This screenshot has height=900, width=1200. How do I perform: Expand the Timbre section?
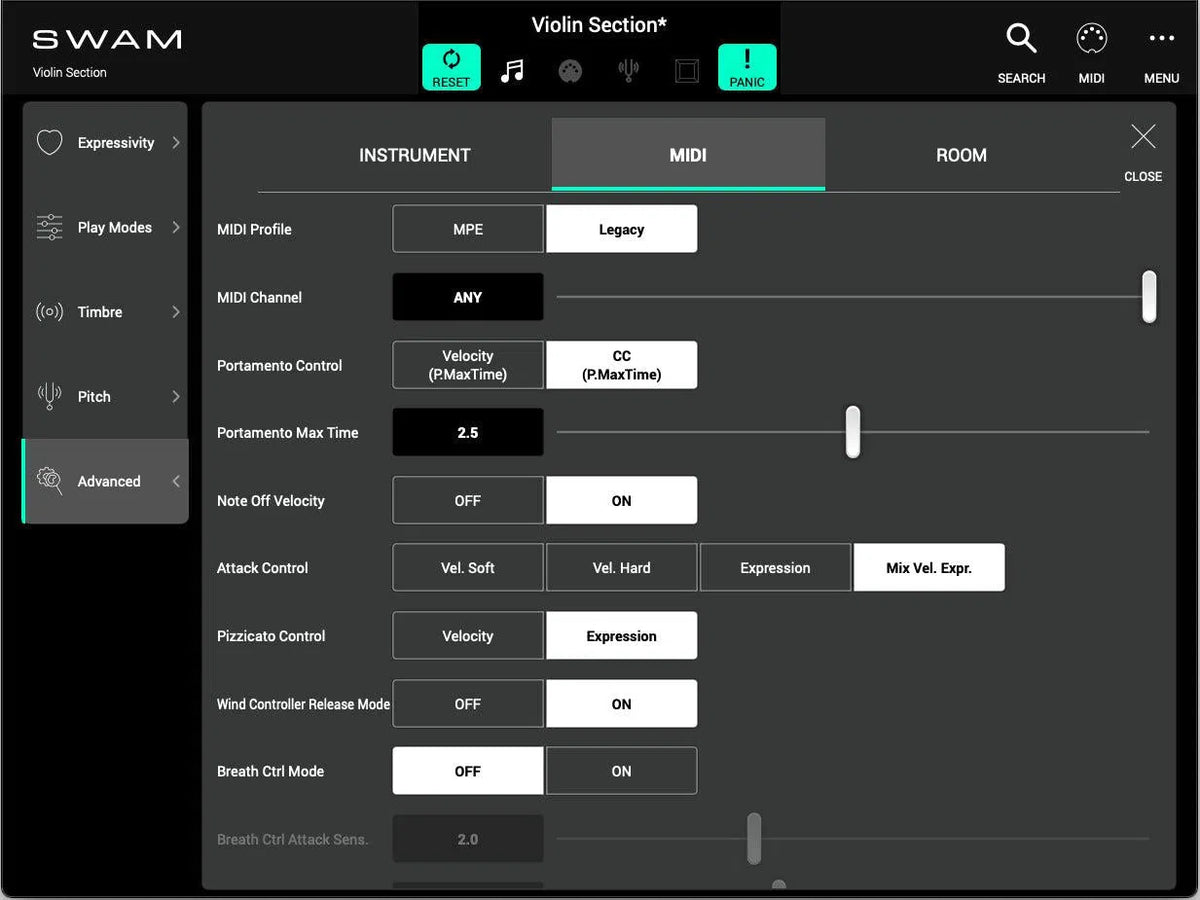[103, 312]
